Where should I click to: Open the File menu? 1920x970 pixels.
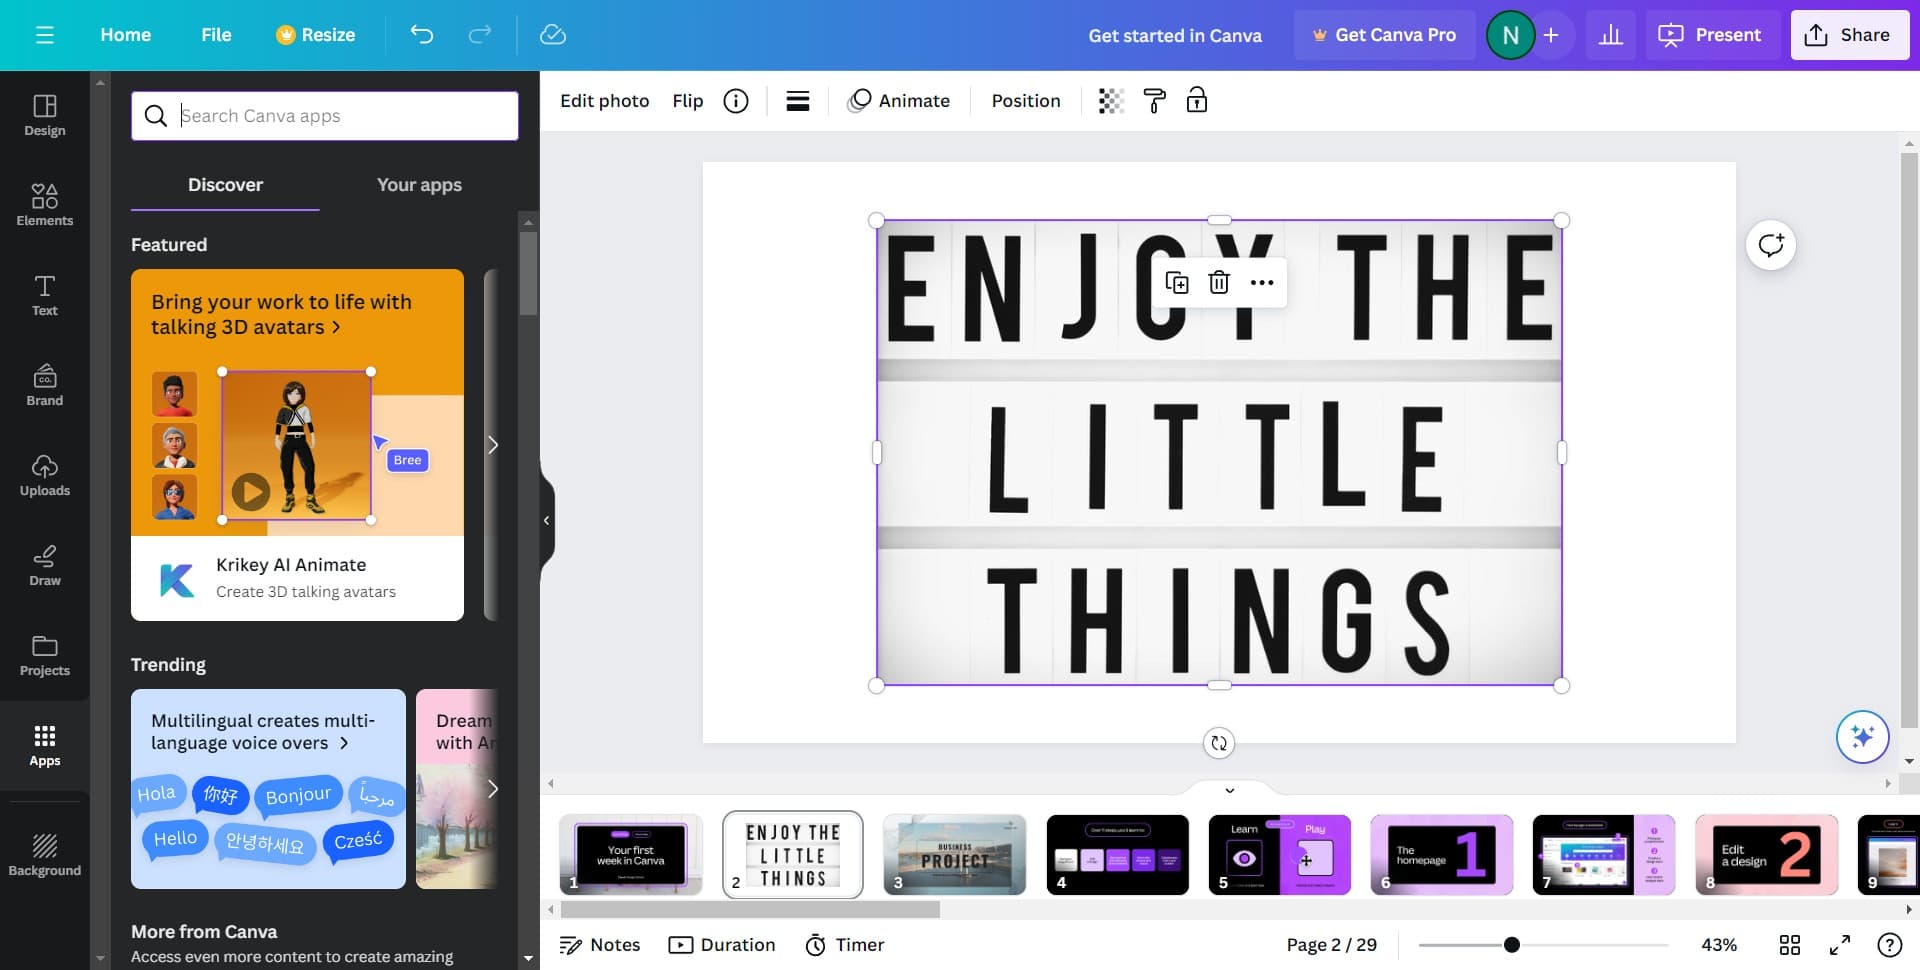pos(216,35)
